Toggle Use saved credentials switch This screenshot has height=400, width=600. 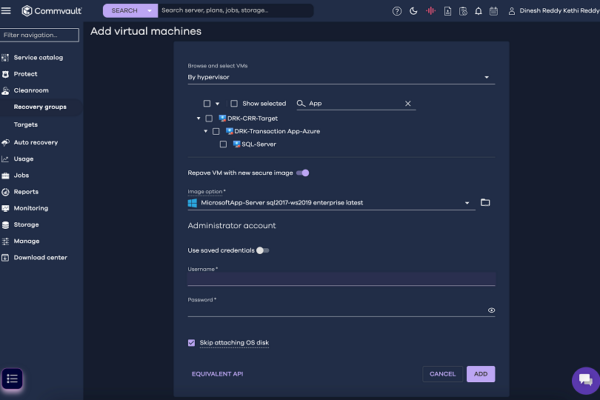coord(262,250)
